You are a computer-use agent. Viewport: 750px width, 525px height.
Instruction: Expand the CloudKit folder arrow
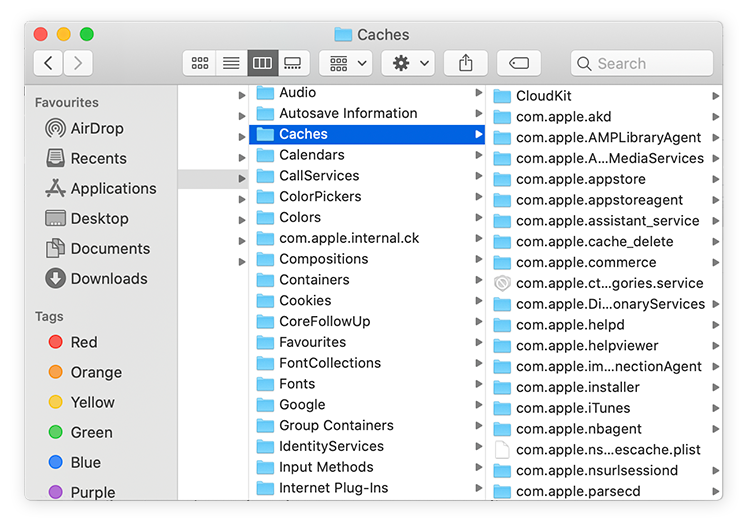coord(715,96)
